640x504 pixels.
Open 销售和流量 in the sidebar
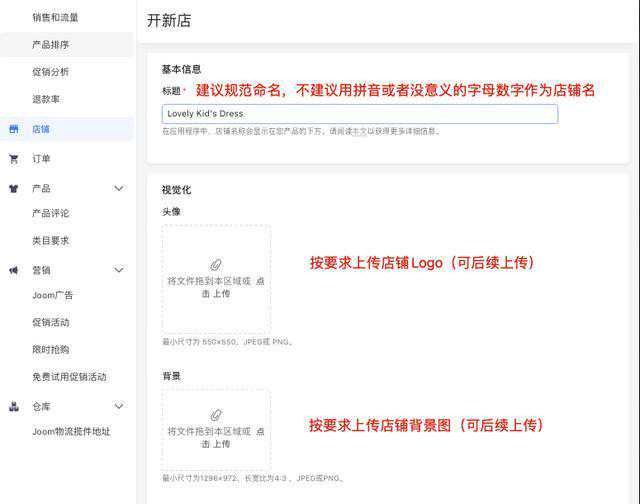(55, 17)
